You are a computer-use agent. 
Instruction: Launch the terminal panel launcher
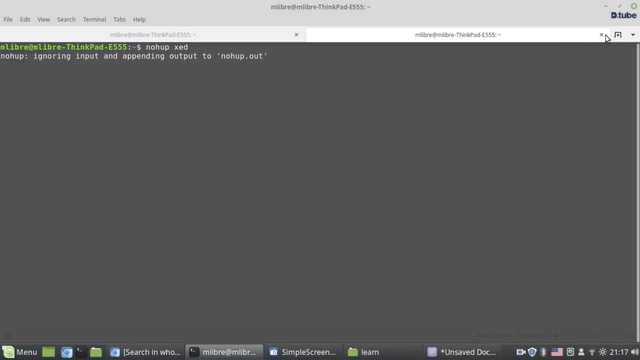(x=81, y=352)
